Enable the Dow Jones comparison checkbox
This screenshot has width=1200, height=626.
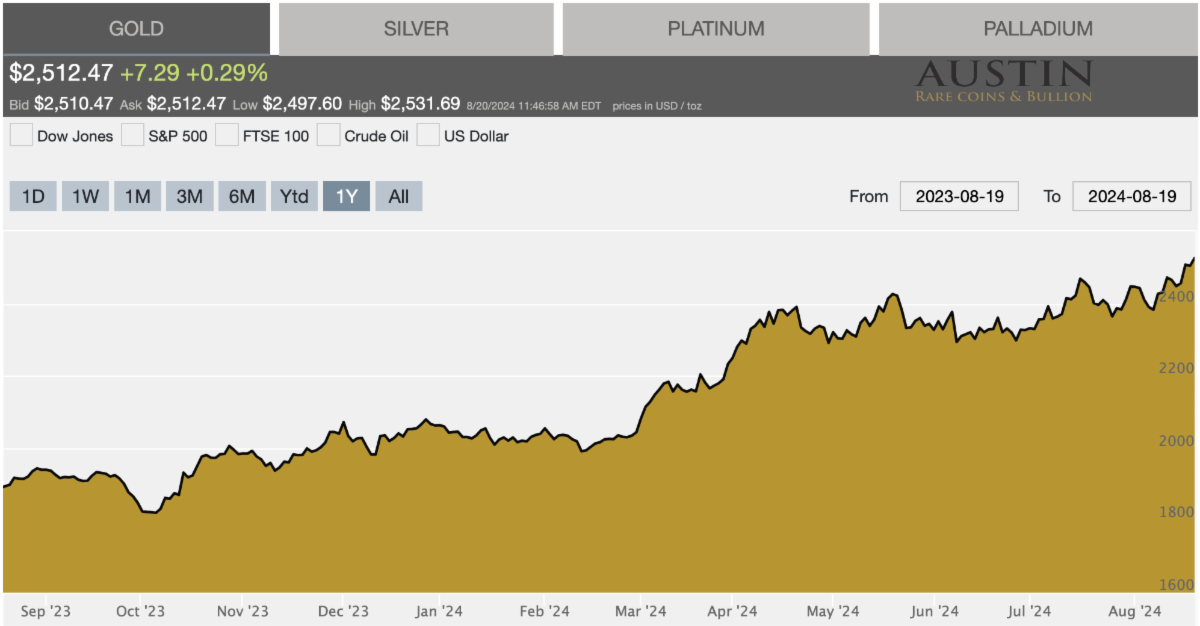point(21,136)
